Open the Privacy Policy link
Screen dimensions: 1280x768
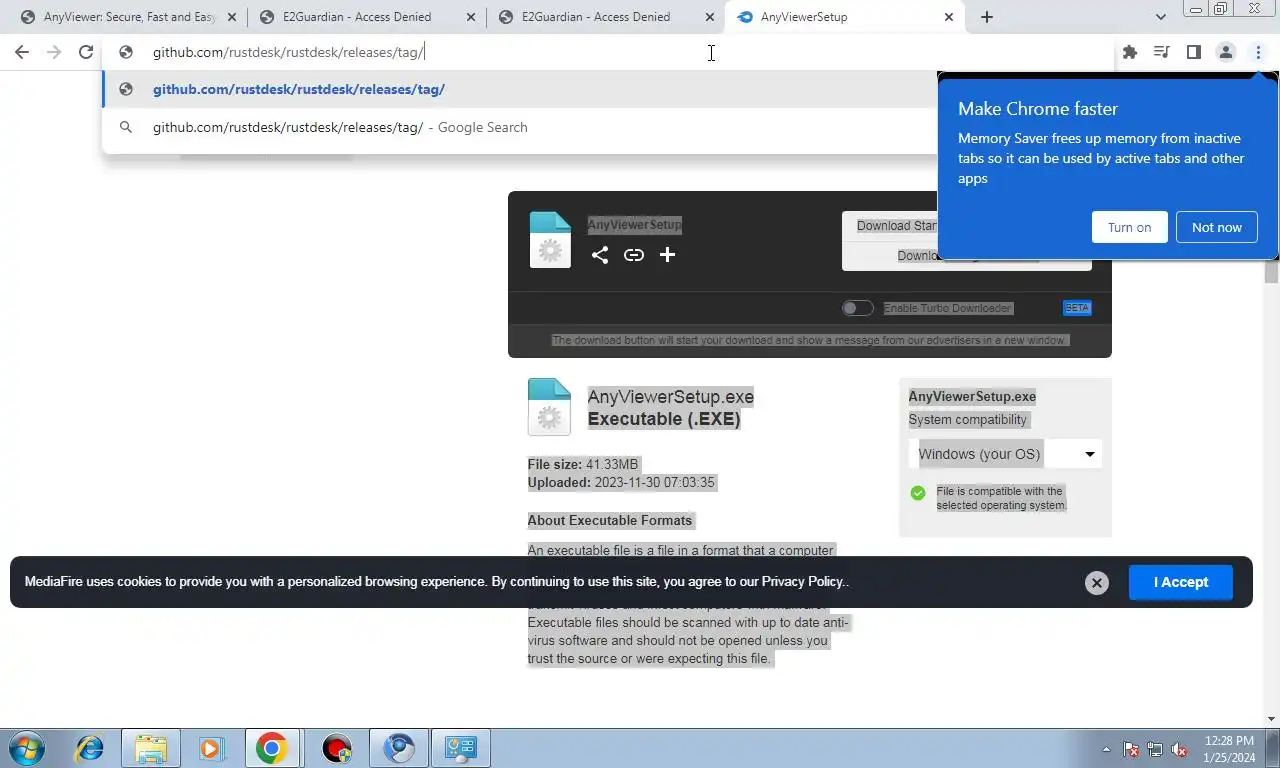click(803, 582)
